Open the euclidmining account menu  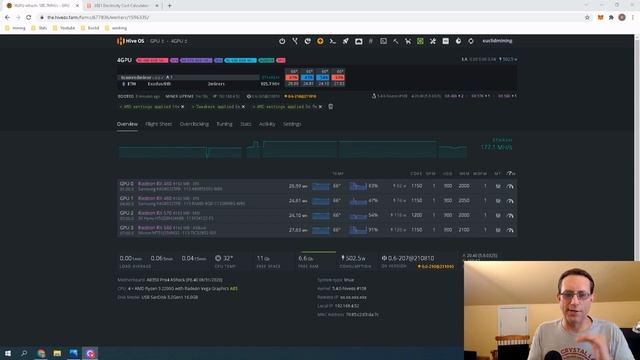tap(497, 41)
